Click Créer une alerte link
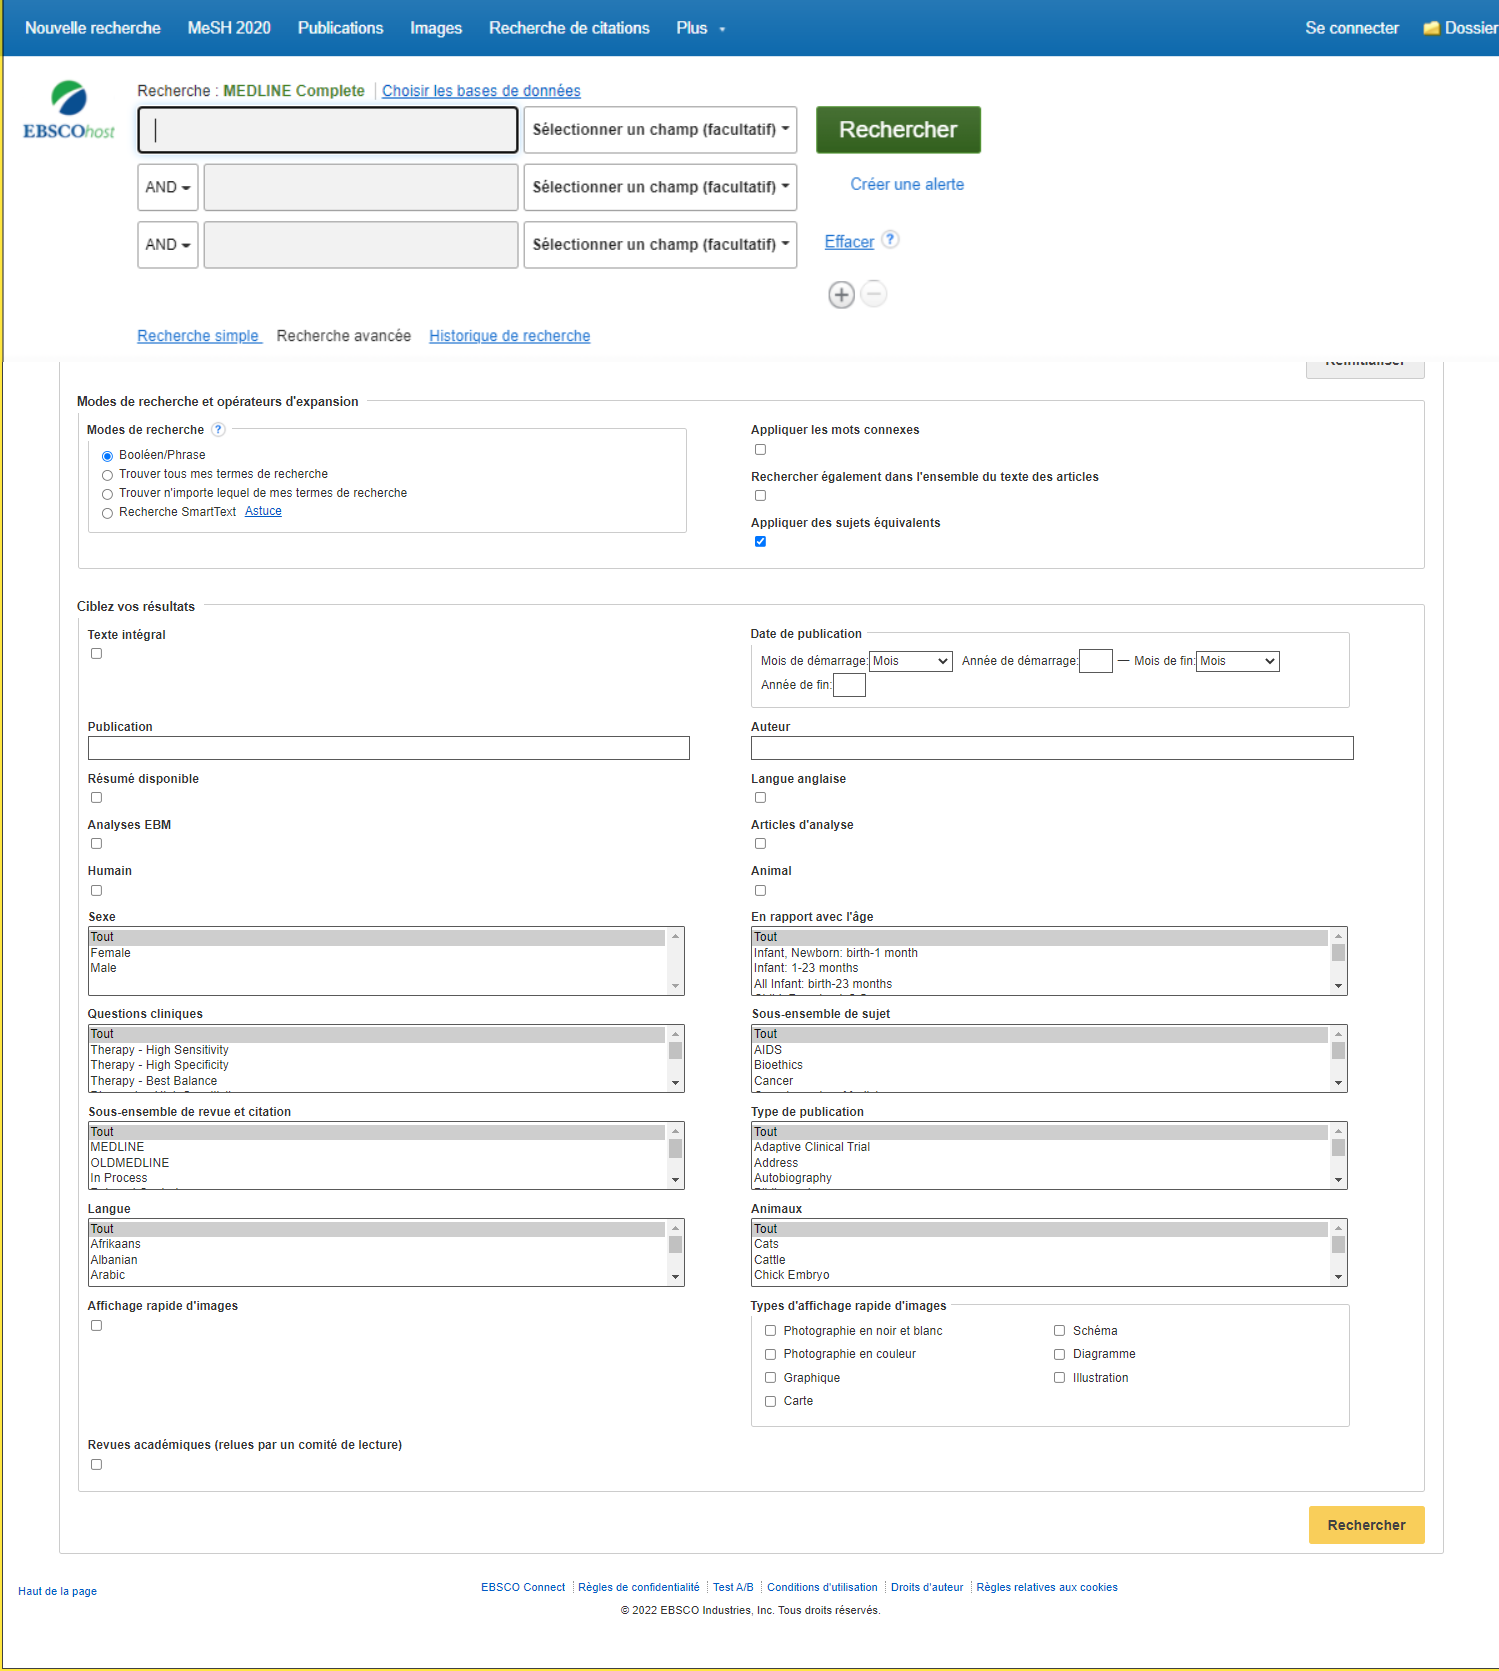Screen dimensions: 1499x1671 907,184
